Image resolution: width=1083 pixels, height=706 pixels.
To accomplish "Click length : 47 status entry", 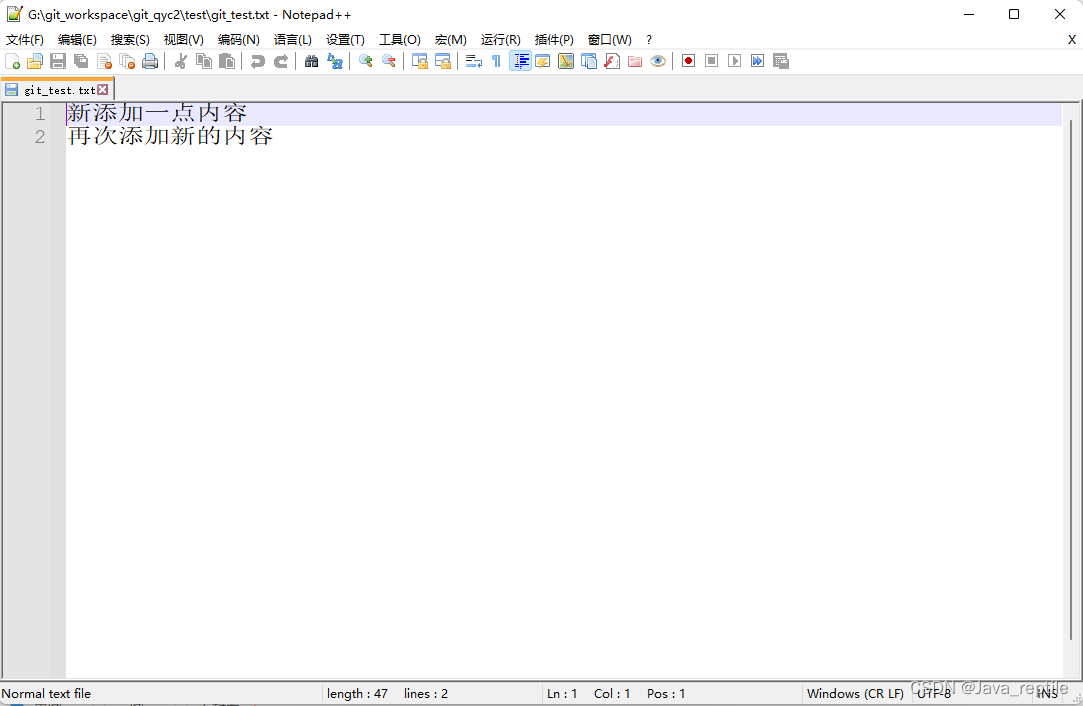I will pyautogui.click(x=357, y=694).
